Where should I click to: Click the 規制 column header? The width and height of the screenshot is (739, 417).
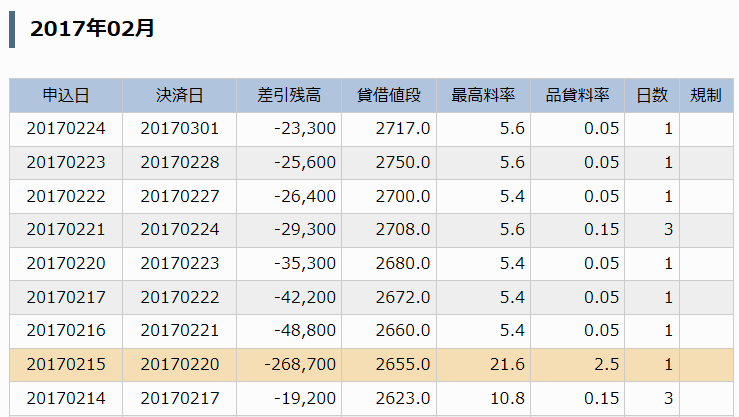706,96
